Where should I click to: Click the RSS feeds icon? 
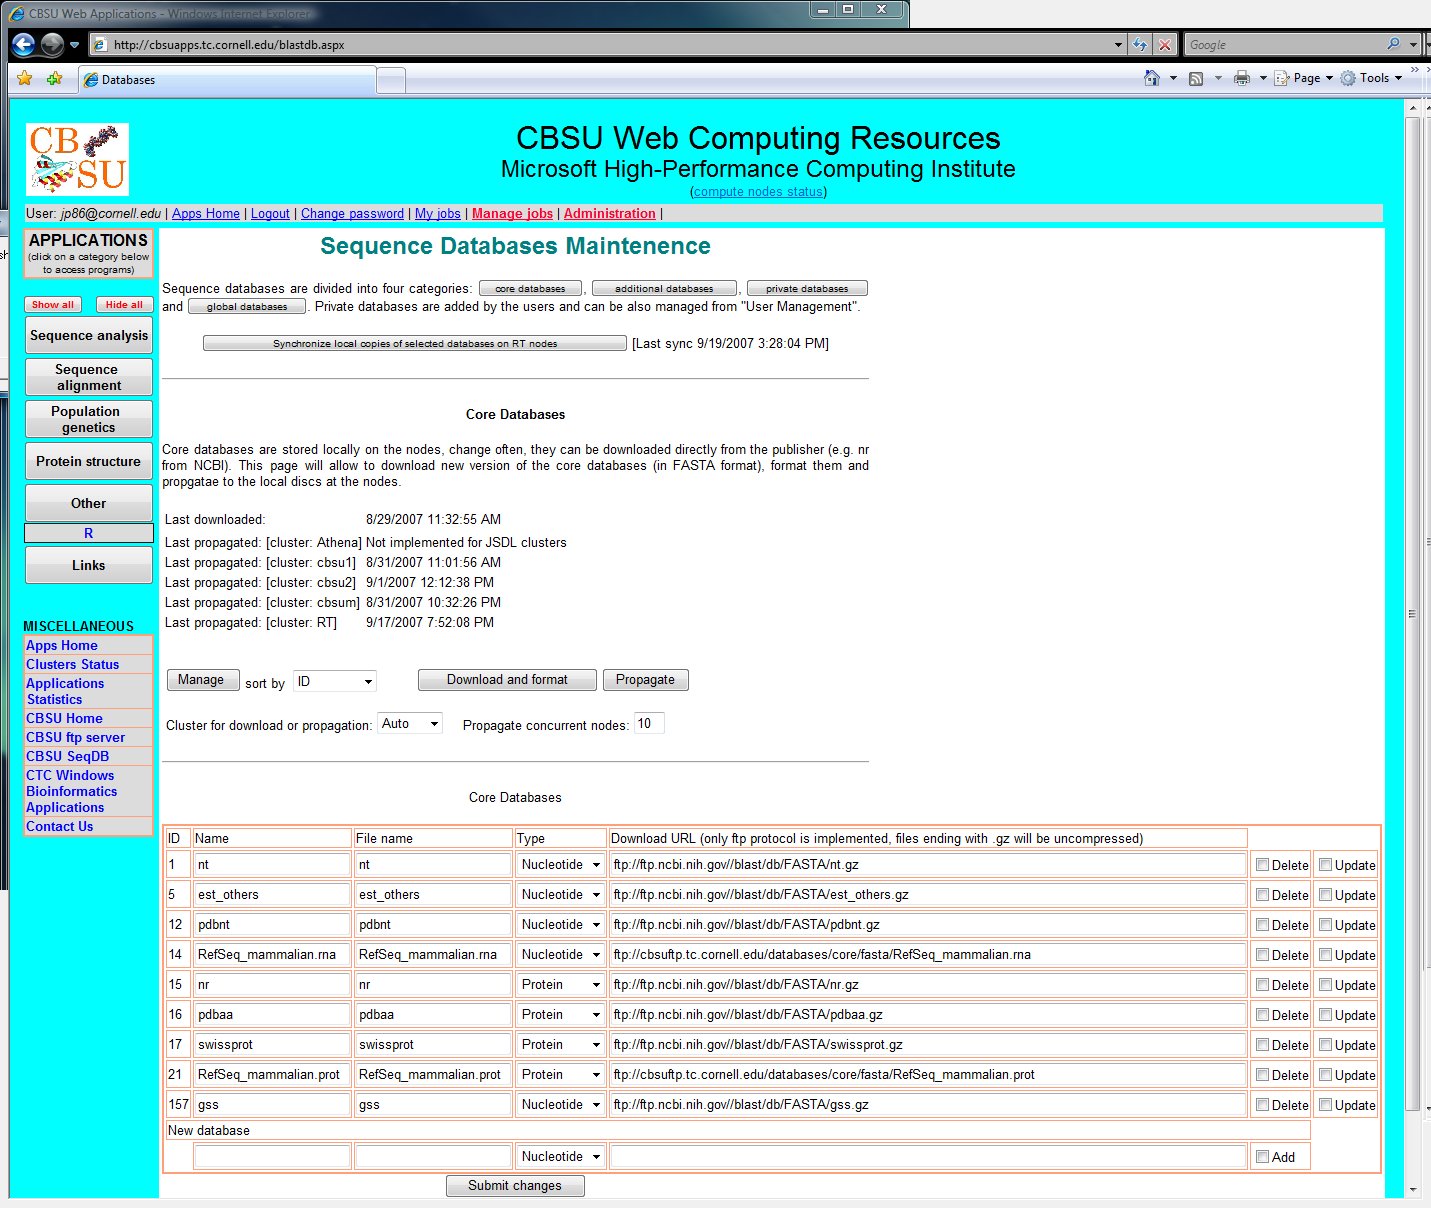(x=1196, y=78)
